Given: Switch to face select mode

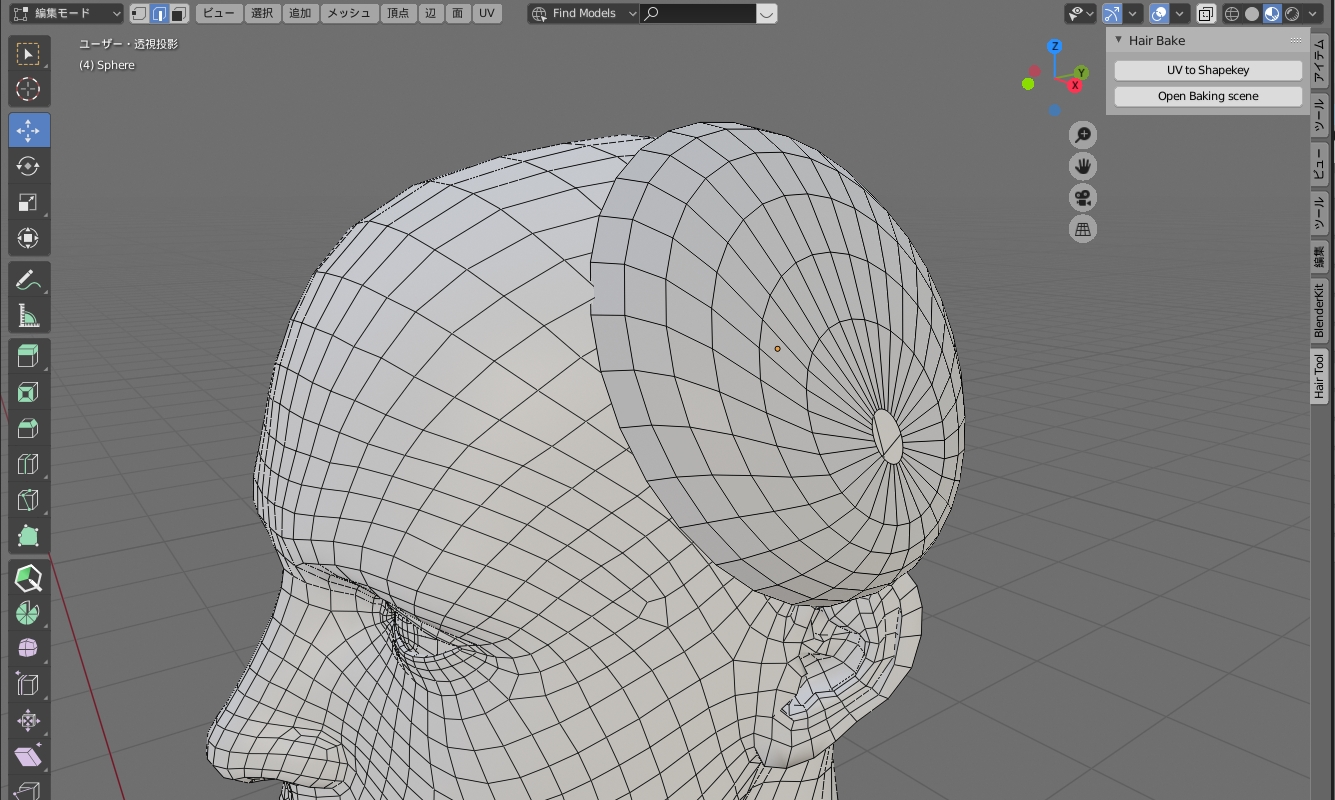Looking at the screenshot, I should click(178, 14).
